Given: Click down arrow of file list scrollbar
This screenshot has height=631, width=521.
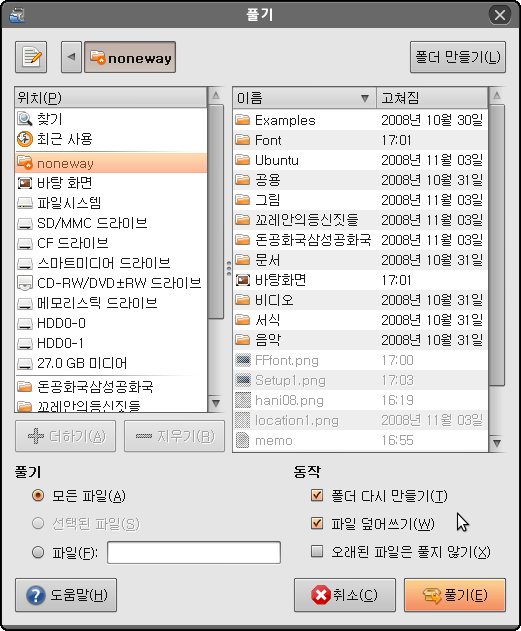Looking at the screenshot, I should [497, 443].
